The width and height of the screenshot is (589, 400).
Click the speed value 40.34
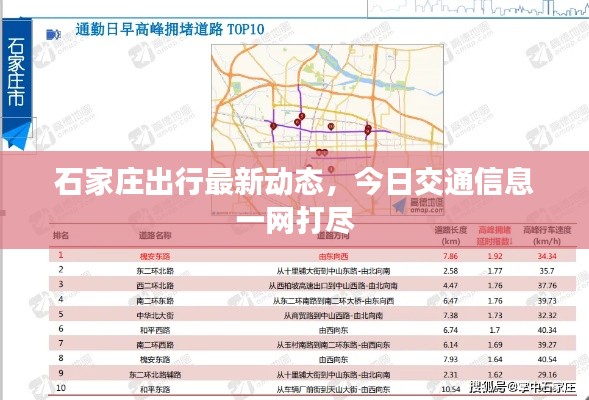pos(547,330)
